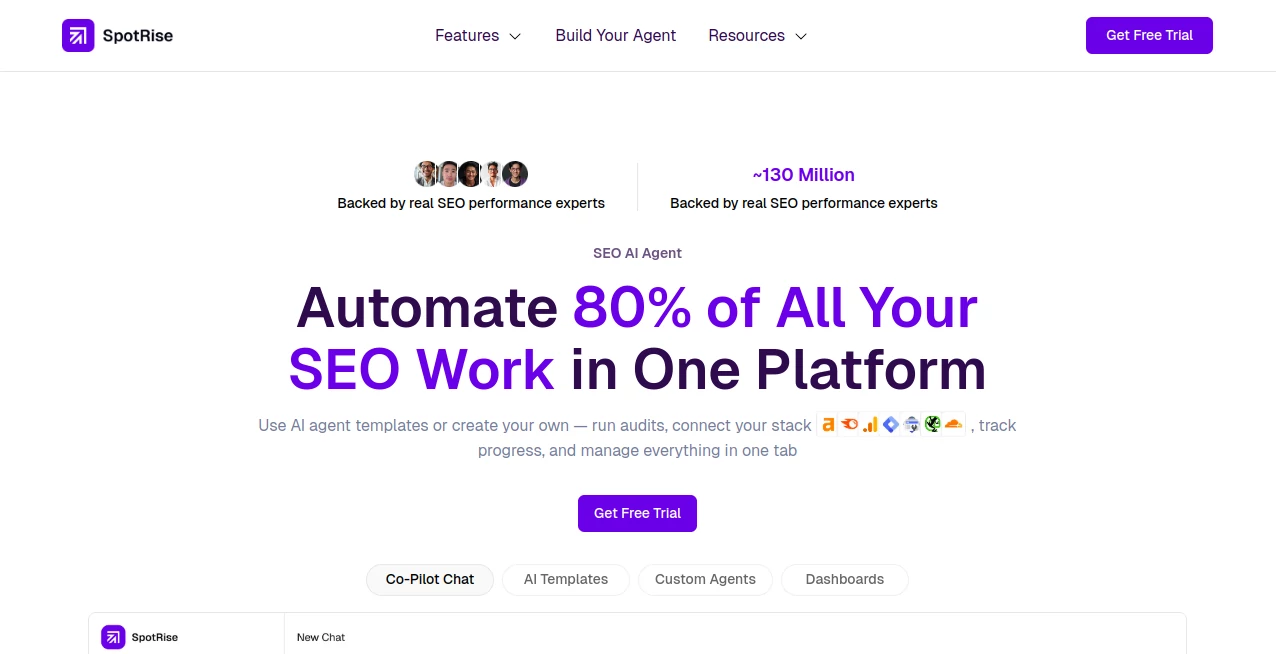Click the robot crawler integration icon
This screenshot has width=1276, height=654.
911,424
